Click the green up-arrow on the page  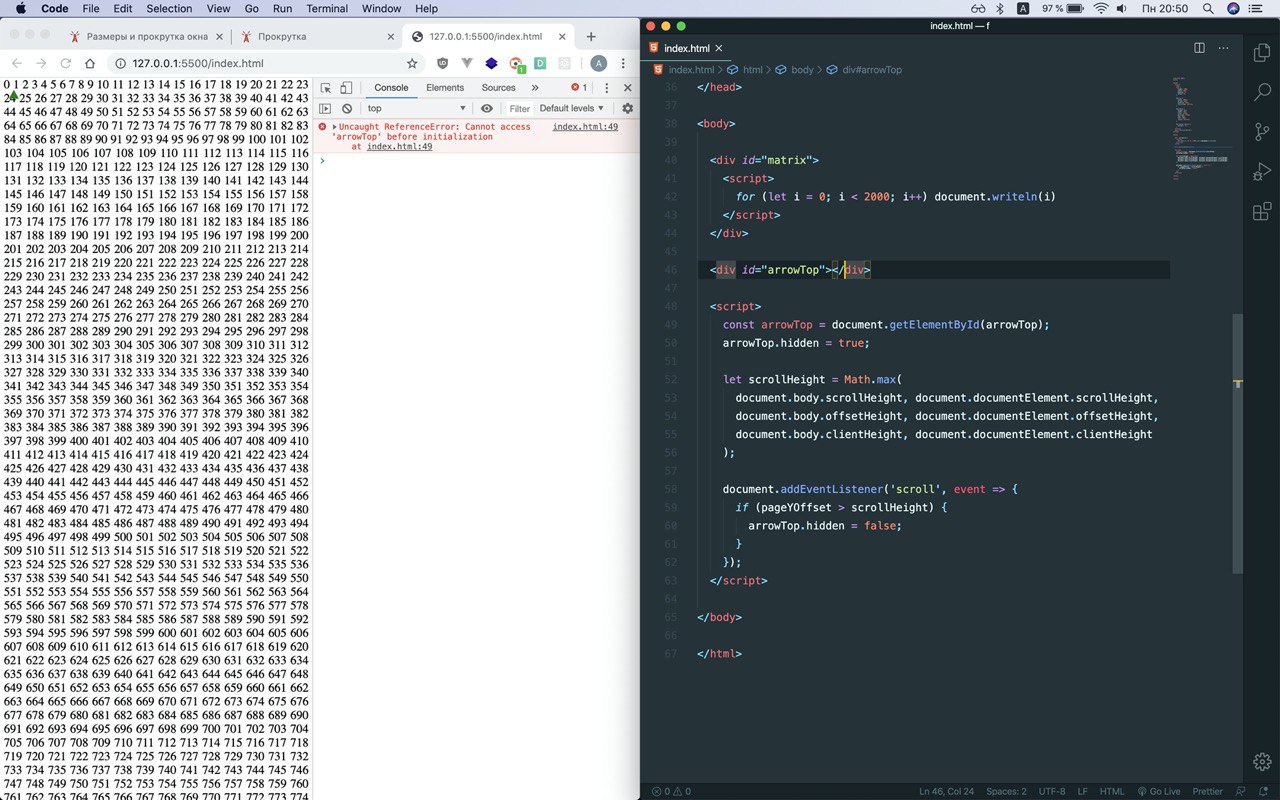(x=13, y=97)
